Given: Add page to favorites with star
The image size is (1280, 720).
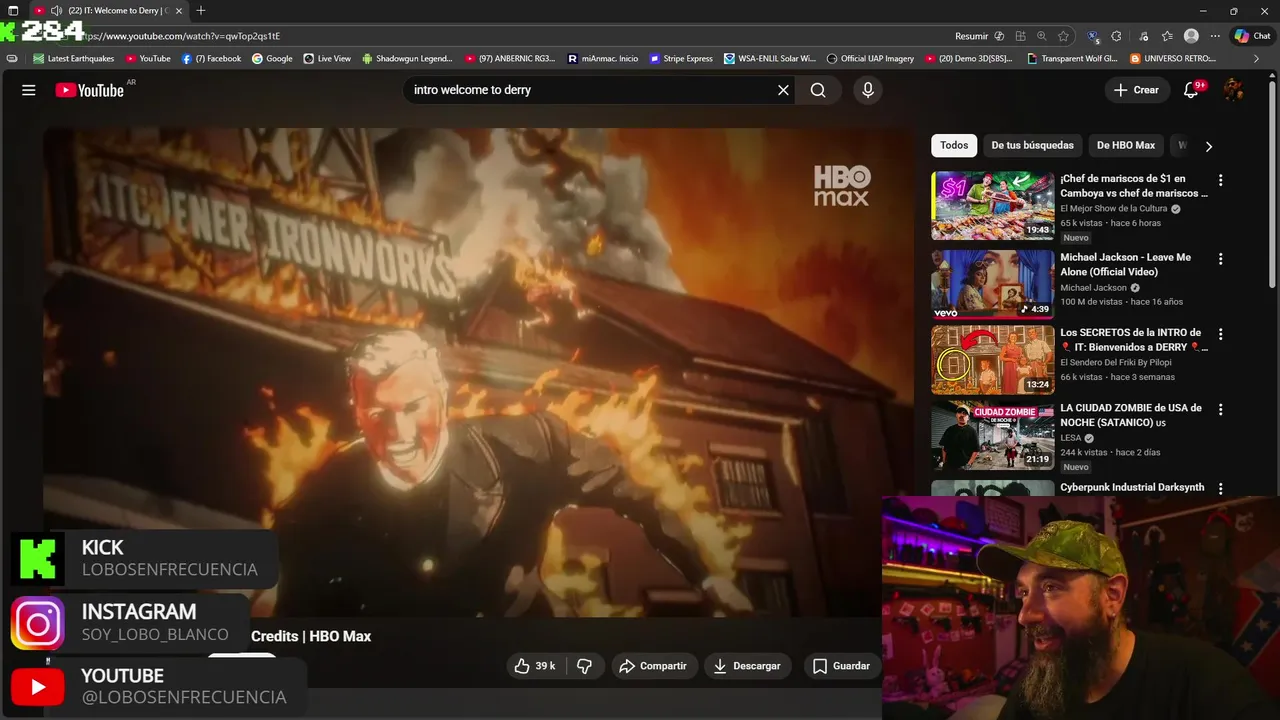Looking at the screenshot, I should (x=1063, y=36).
